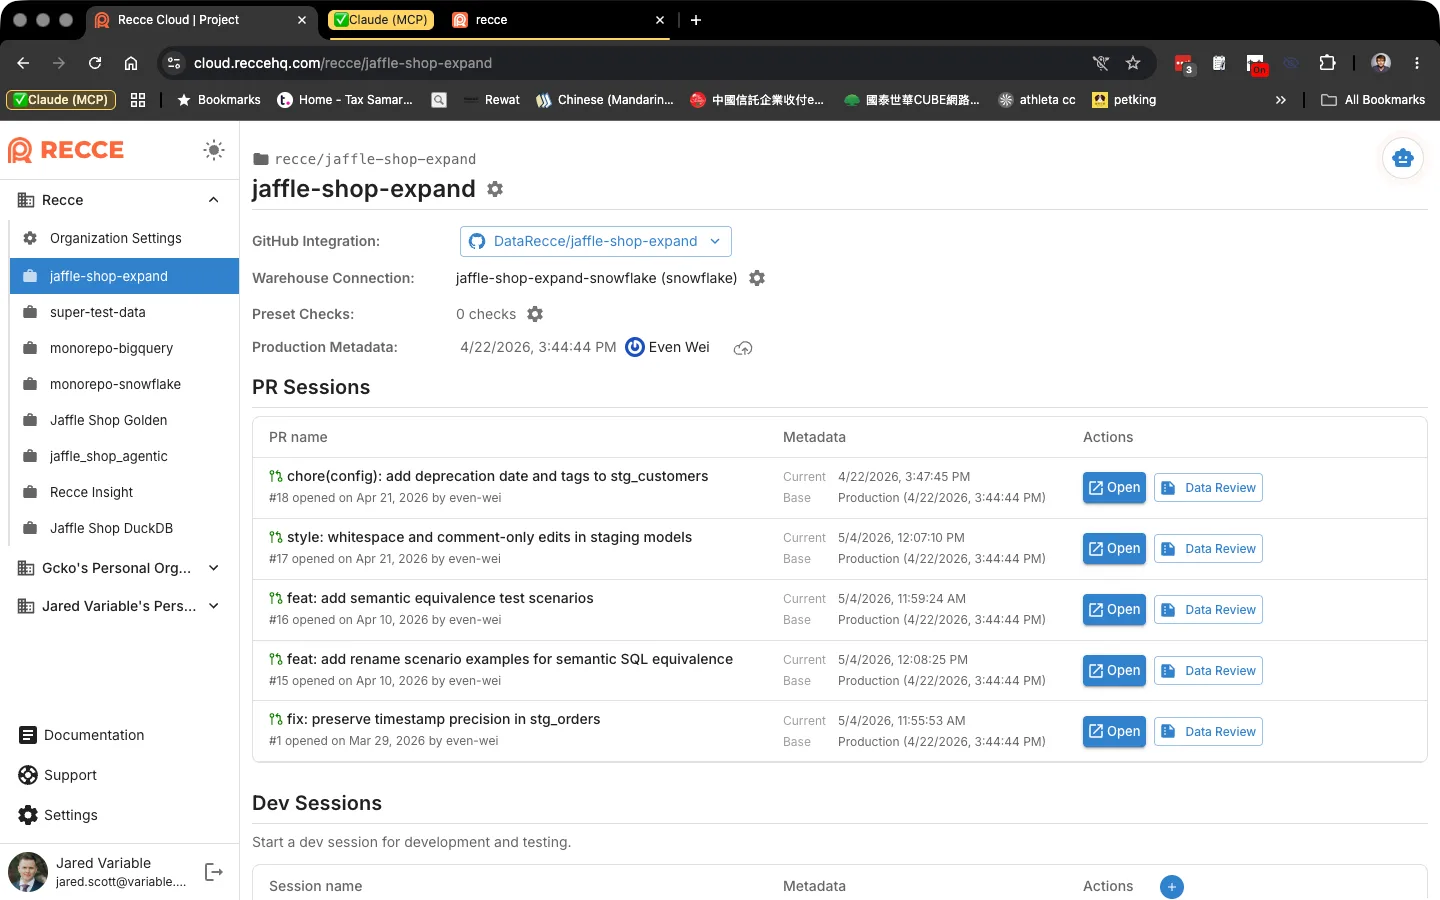Expand Jared Variable's Personal org section
1440x900 pixels.
click(213, 606)
